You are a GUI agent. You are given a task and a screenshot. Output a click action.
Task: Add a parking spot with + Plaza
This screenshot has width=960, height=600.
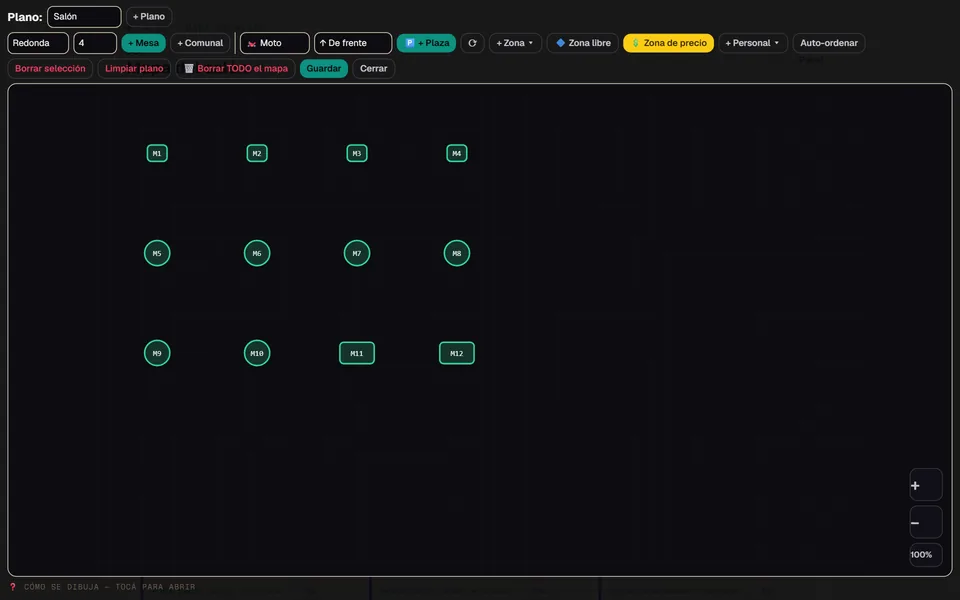pos(426,43)
